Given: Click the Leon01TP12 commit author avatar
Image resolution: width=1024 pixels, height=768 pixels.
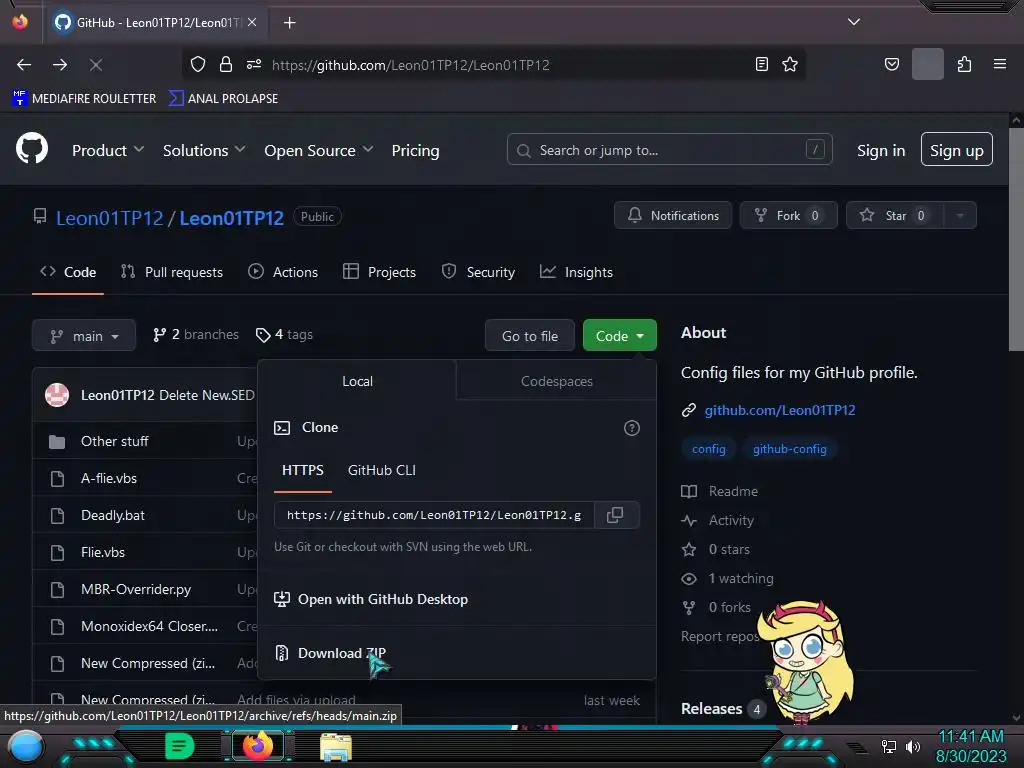Looking at the screenshot, I should 57,394.
